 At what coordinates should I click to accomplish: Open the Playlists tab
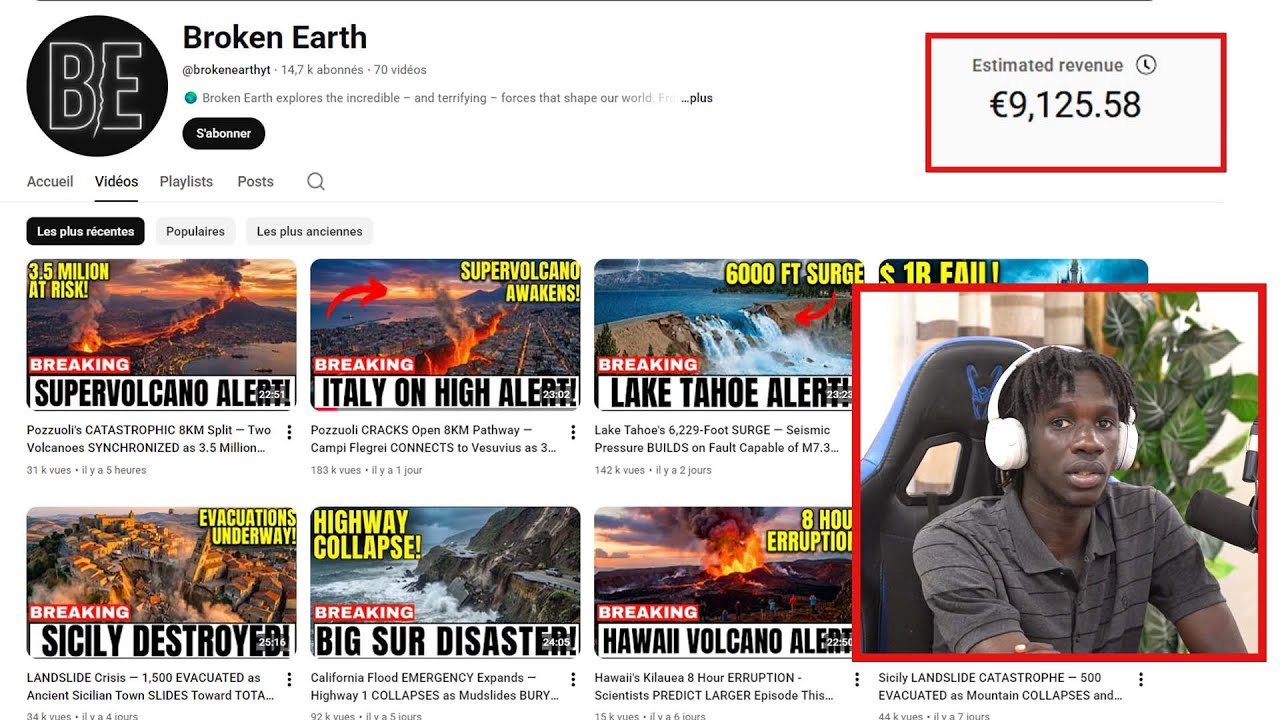pyautogui.click(x=186, y=181)
